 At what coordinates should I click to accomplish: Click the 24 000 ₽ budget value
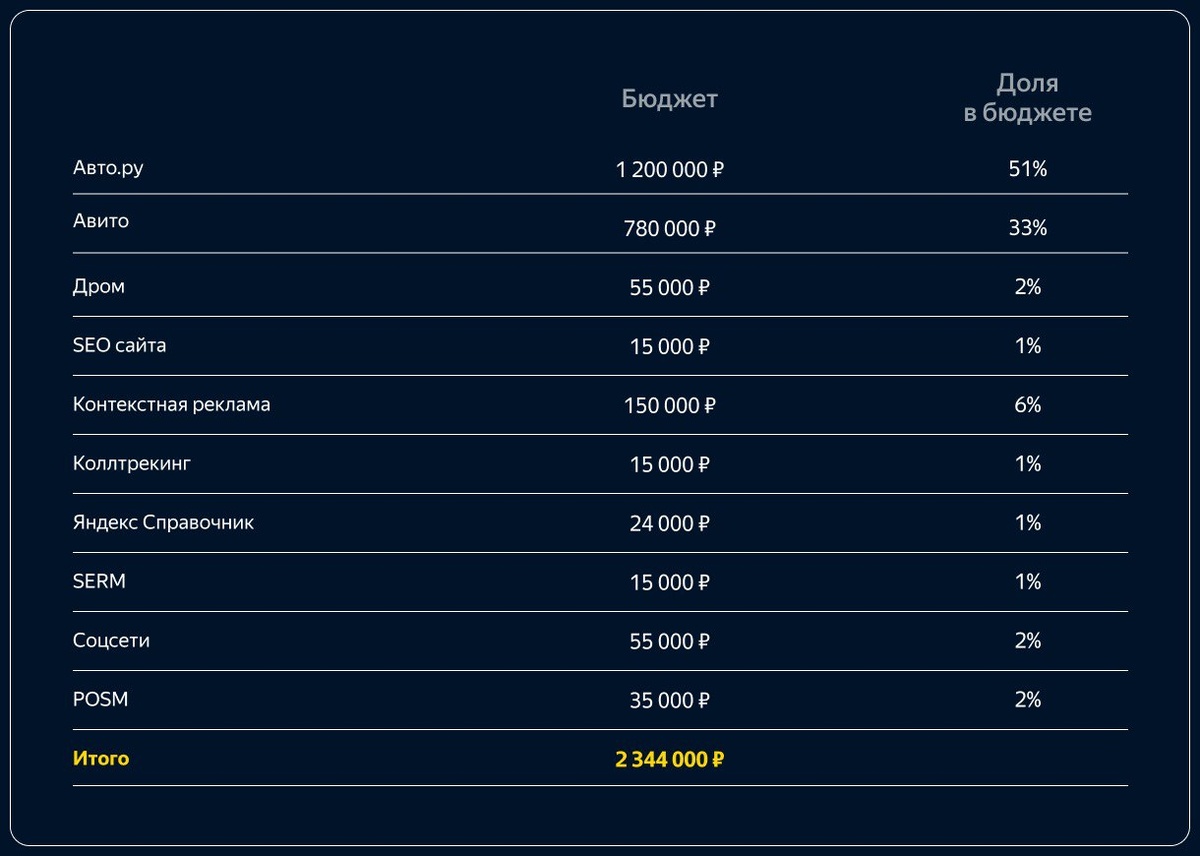(x=670, y=524)
